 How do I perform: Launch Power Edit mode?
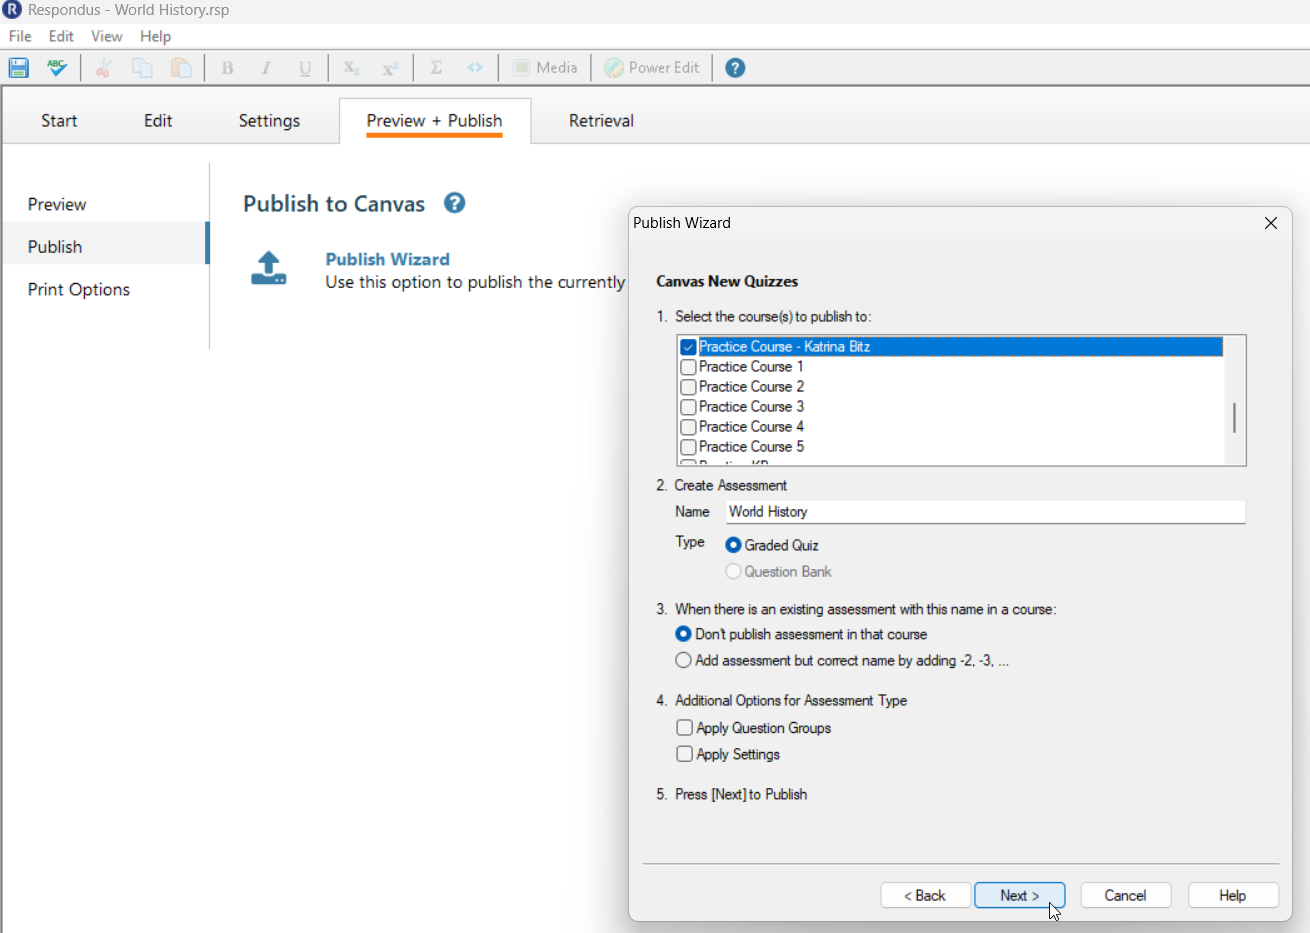(651, 67)
